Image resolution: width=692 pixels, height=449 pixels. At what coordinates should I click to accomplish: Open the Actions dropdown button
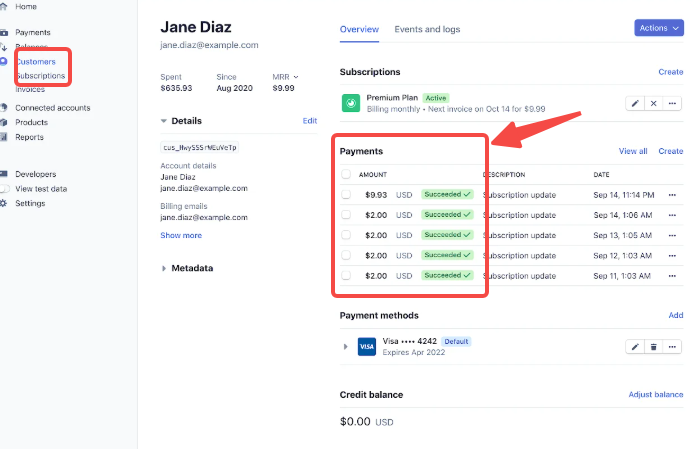[x=658, y=28]
